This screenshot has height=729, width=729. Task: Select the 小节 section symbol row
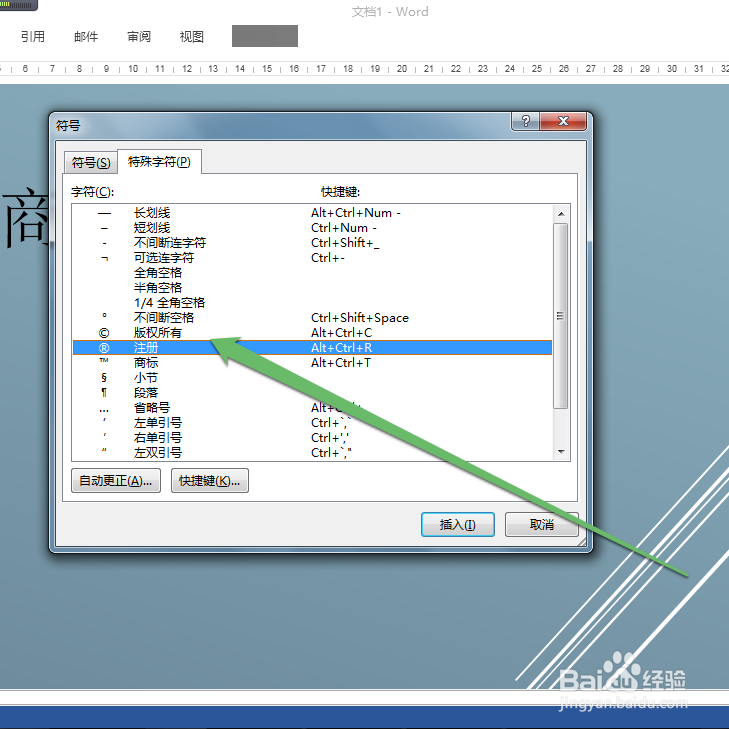coord(312,378)
